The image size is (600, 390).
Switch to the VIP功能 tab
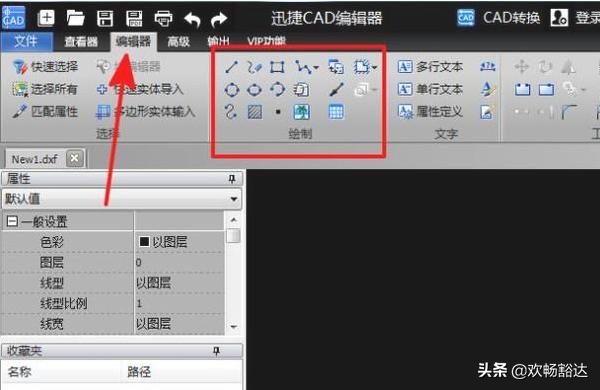click(x=266, y=41)
